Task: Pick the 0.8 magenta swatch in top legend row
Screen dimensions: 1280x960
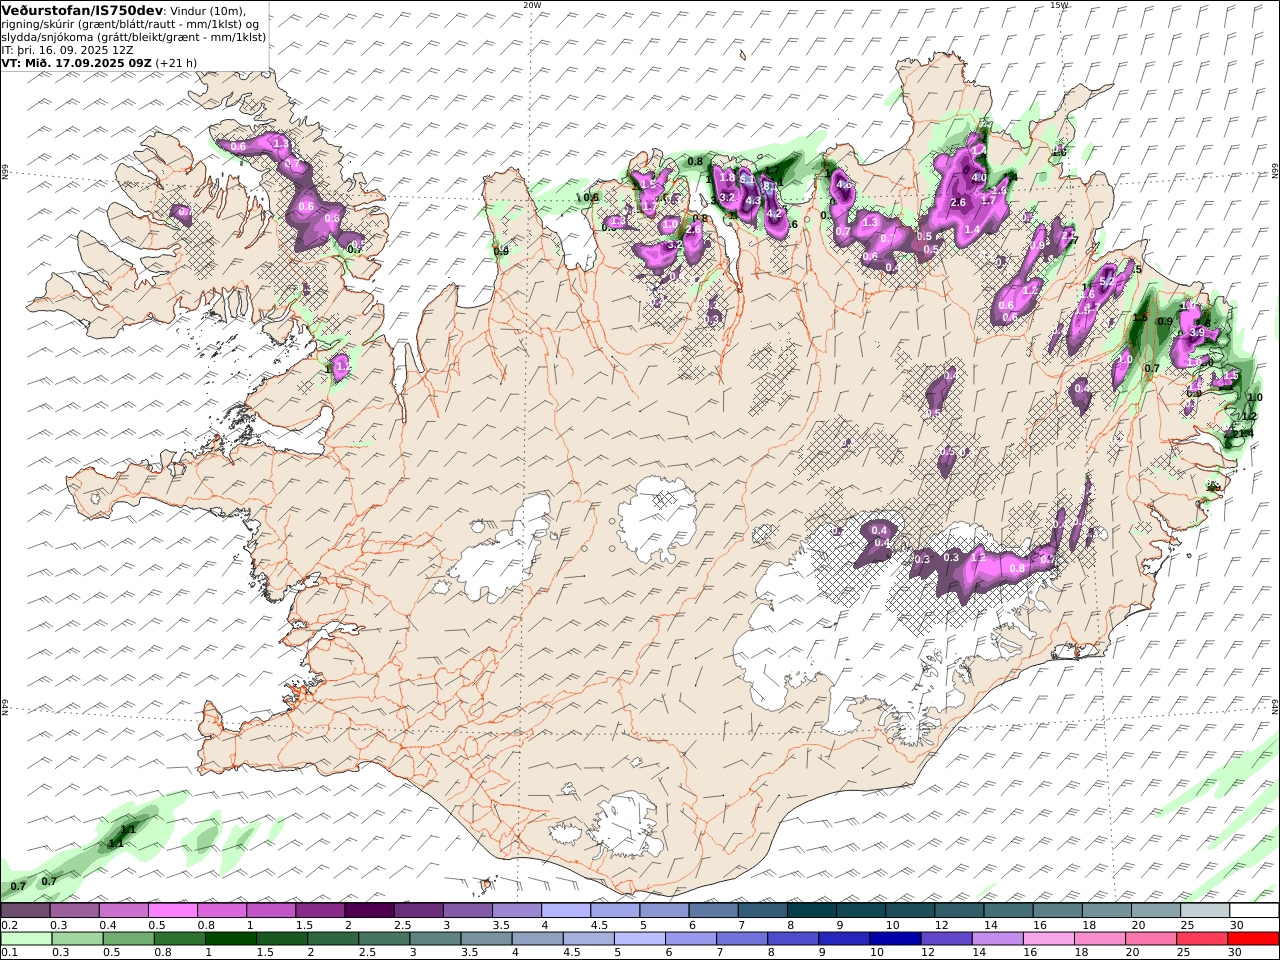Action: coord(221,911)
